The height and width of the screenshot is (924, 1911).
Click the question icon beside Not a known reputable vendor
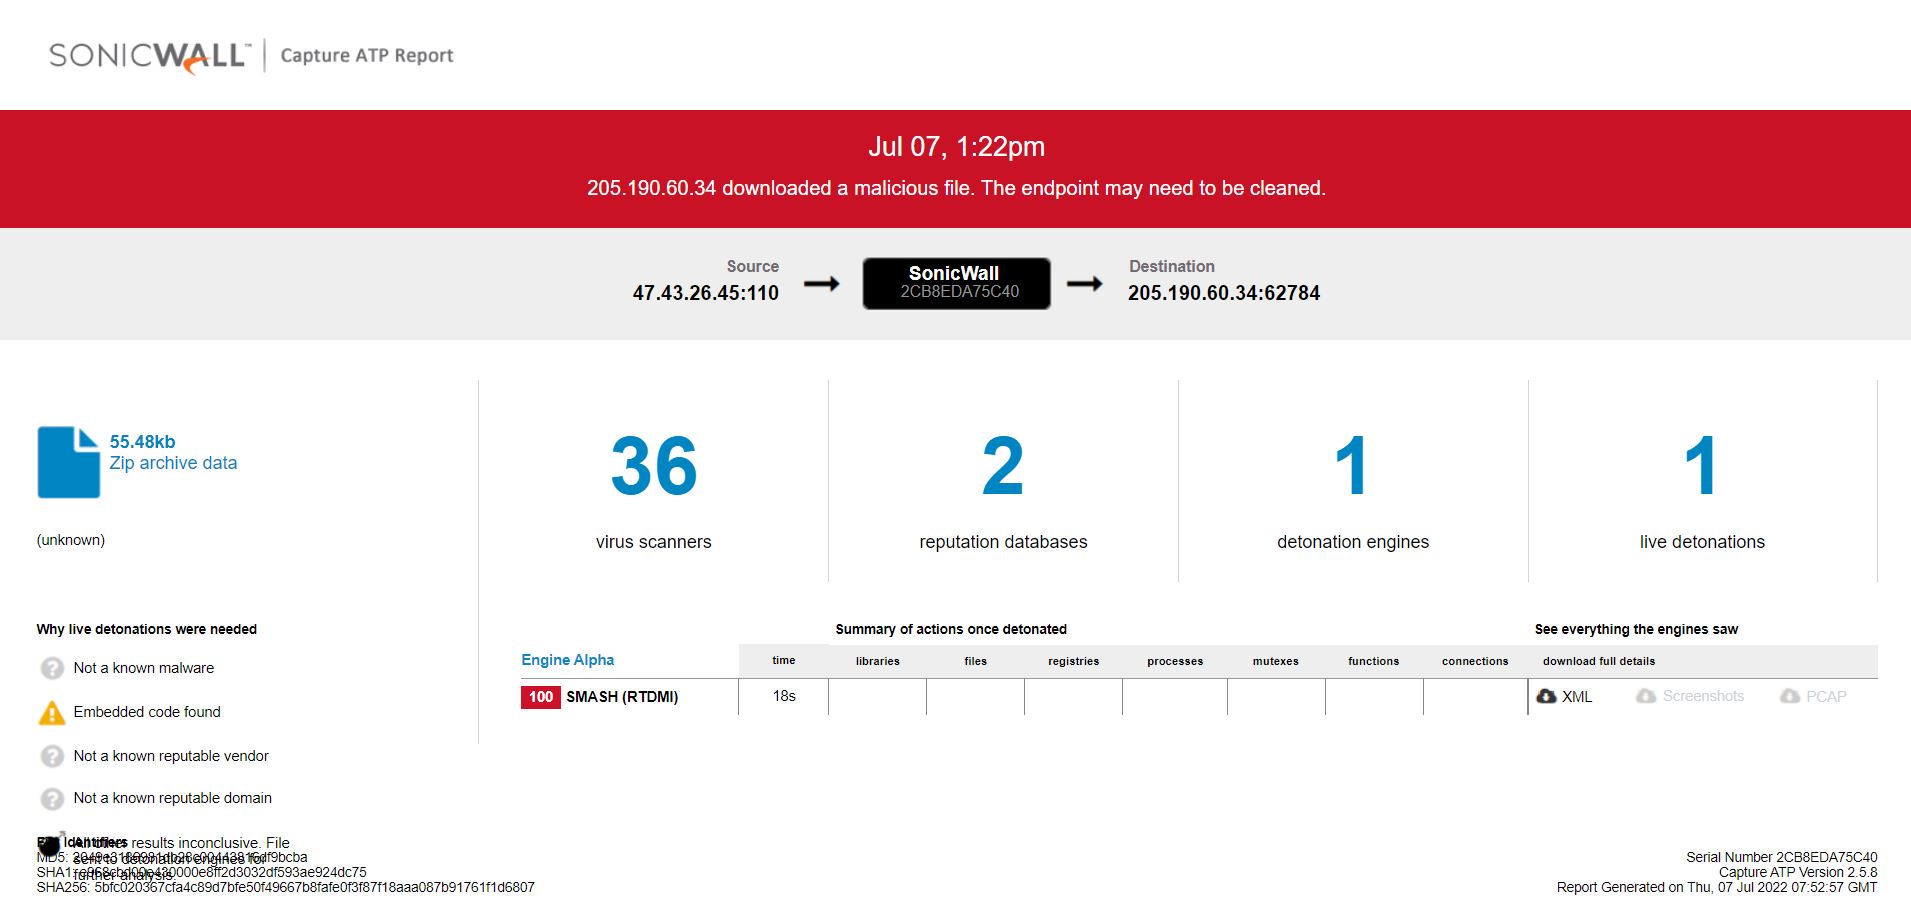tap(52, 756)
